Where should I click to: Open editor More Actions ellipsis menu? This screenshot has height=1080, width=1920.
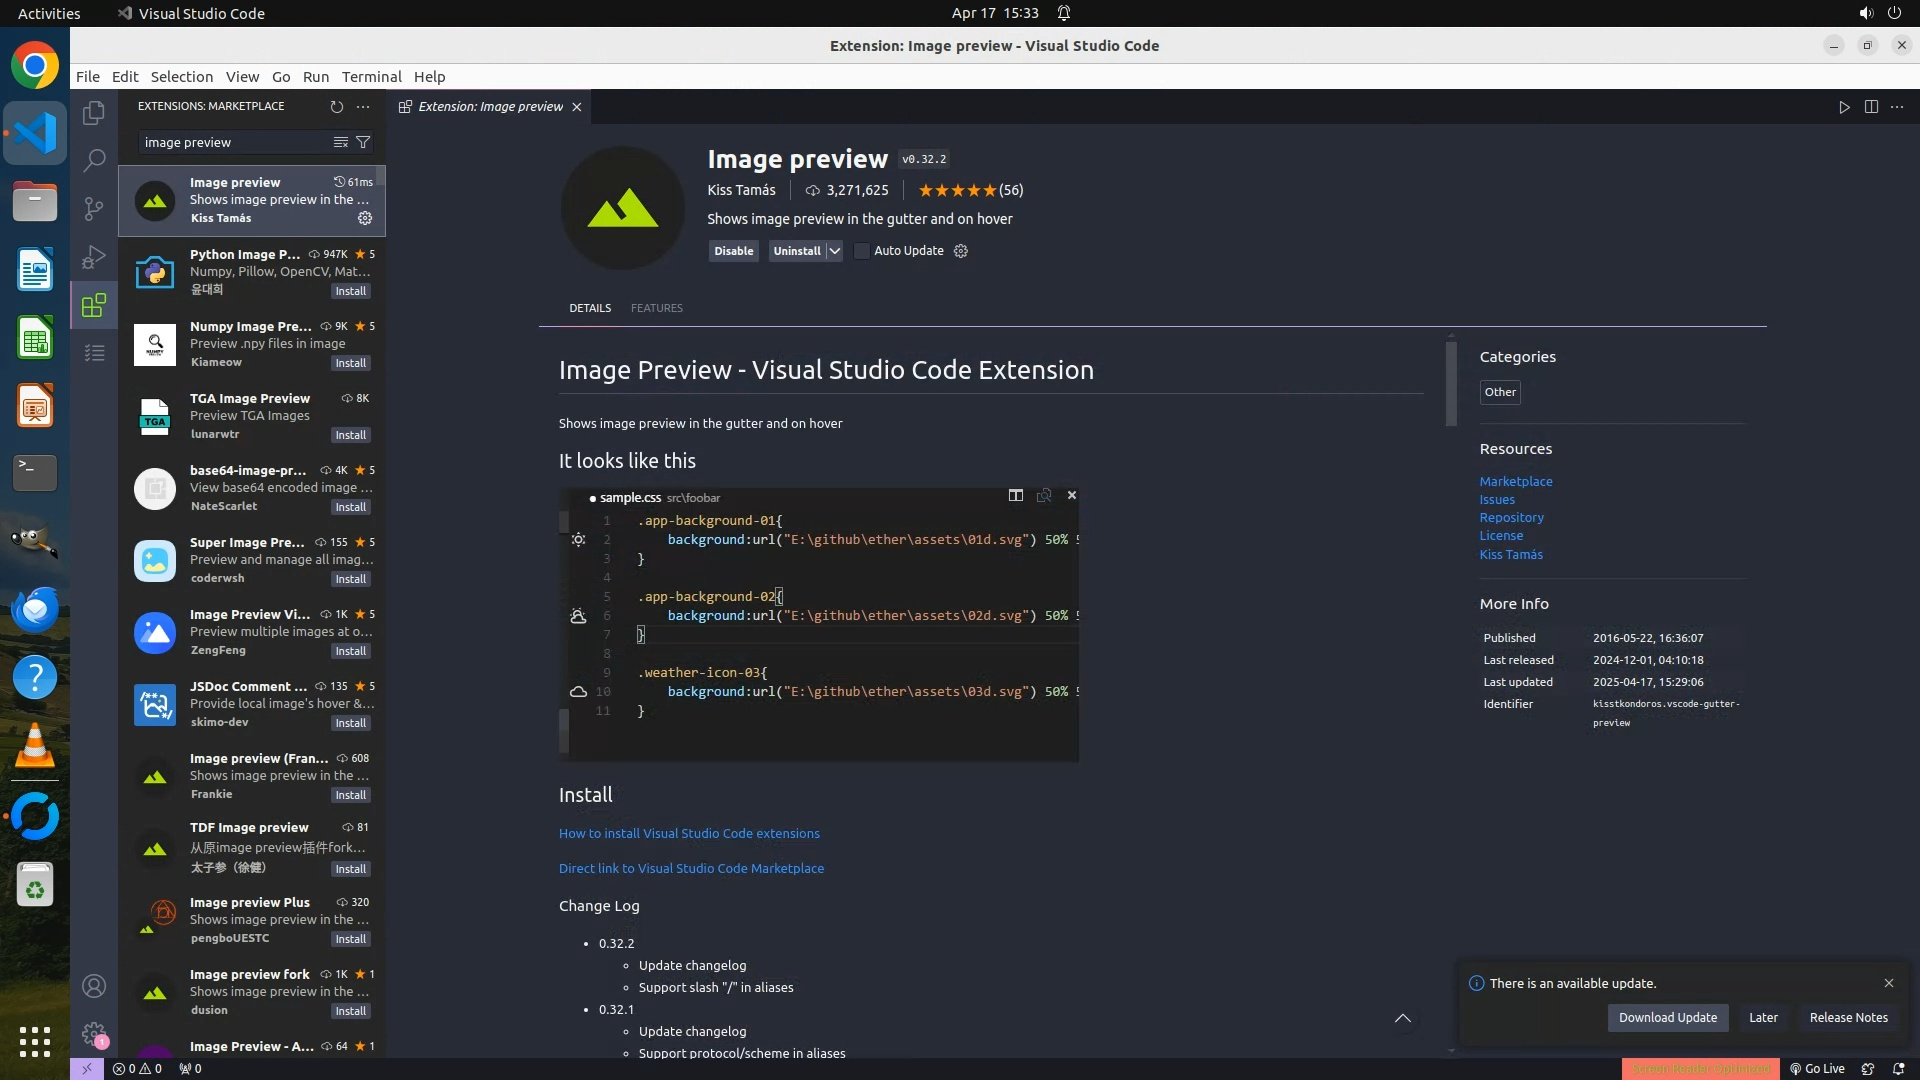pos(1897,107)
